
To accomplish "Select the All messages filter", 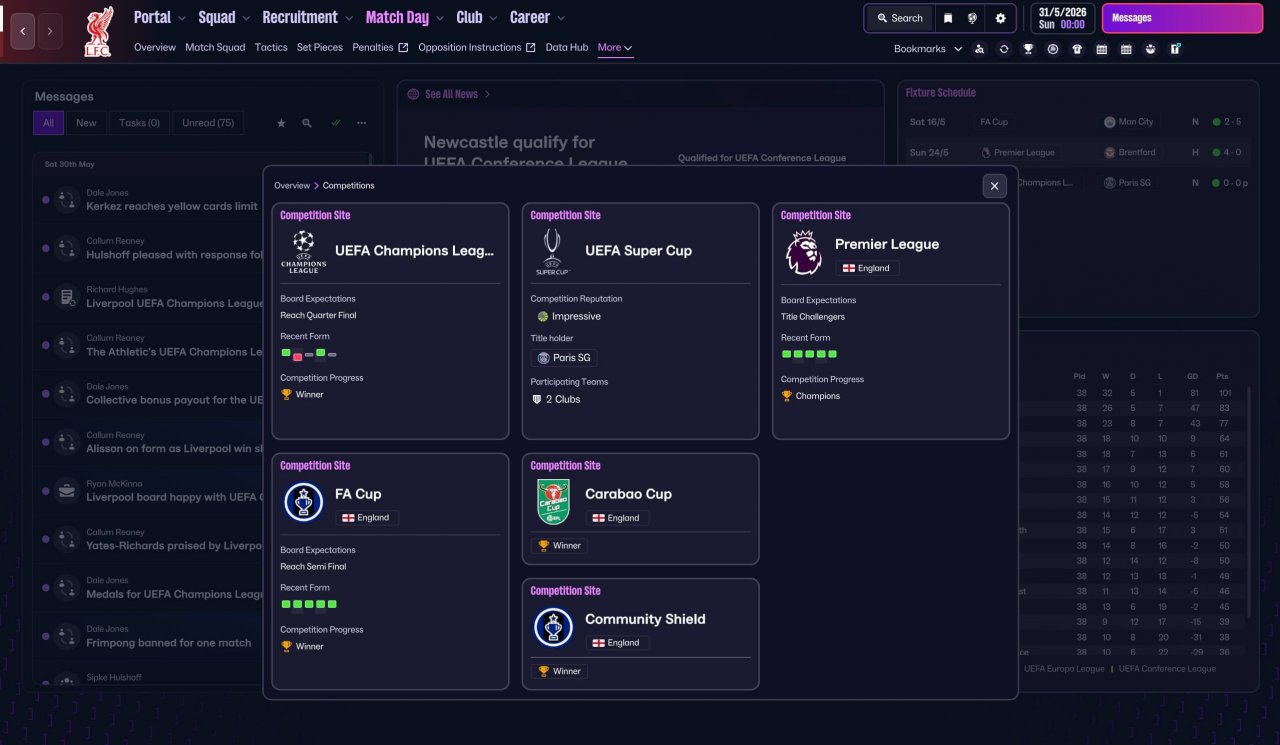I will tap(48, 123).
